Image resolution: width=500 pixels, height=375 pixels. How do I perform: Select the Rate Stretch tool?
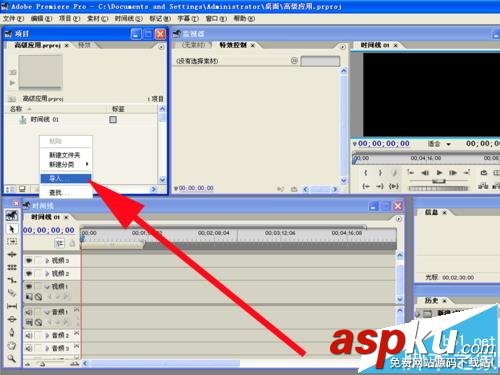coord(12,280)
